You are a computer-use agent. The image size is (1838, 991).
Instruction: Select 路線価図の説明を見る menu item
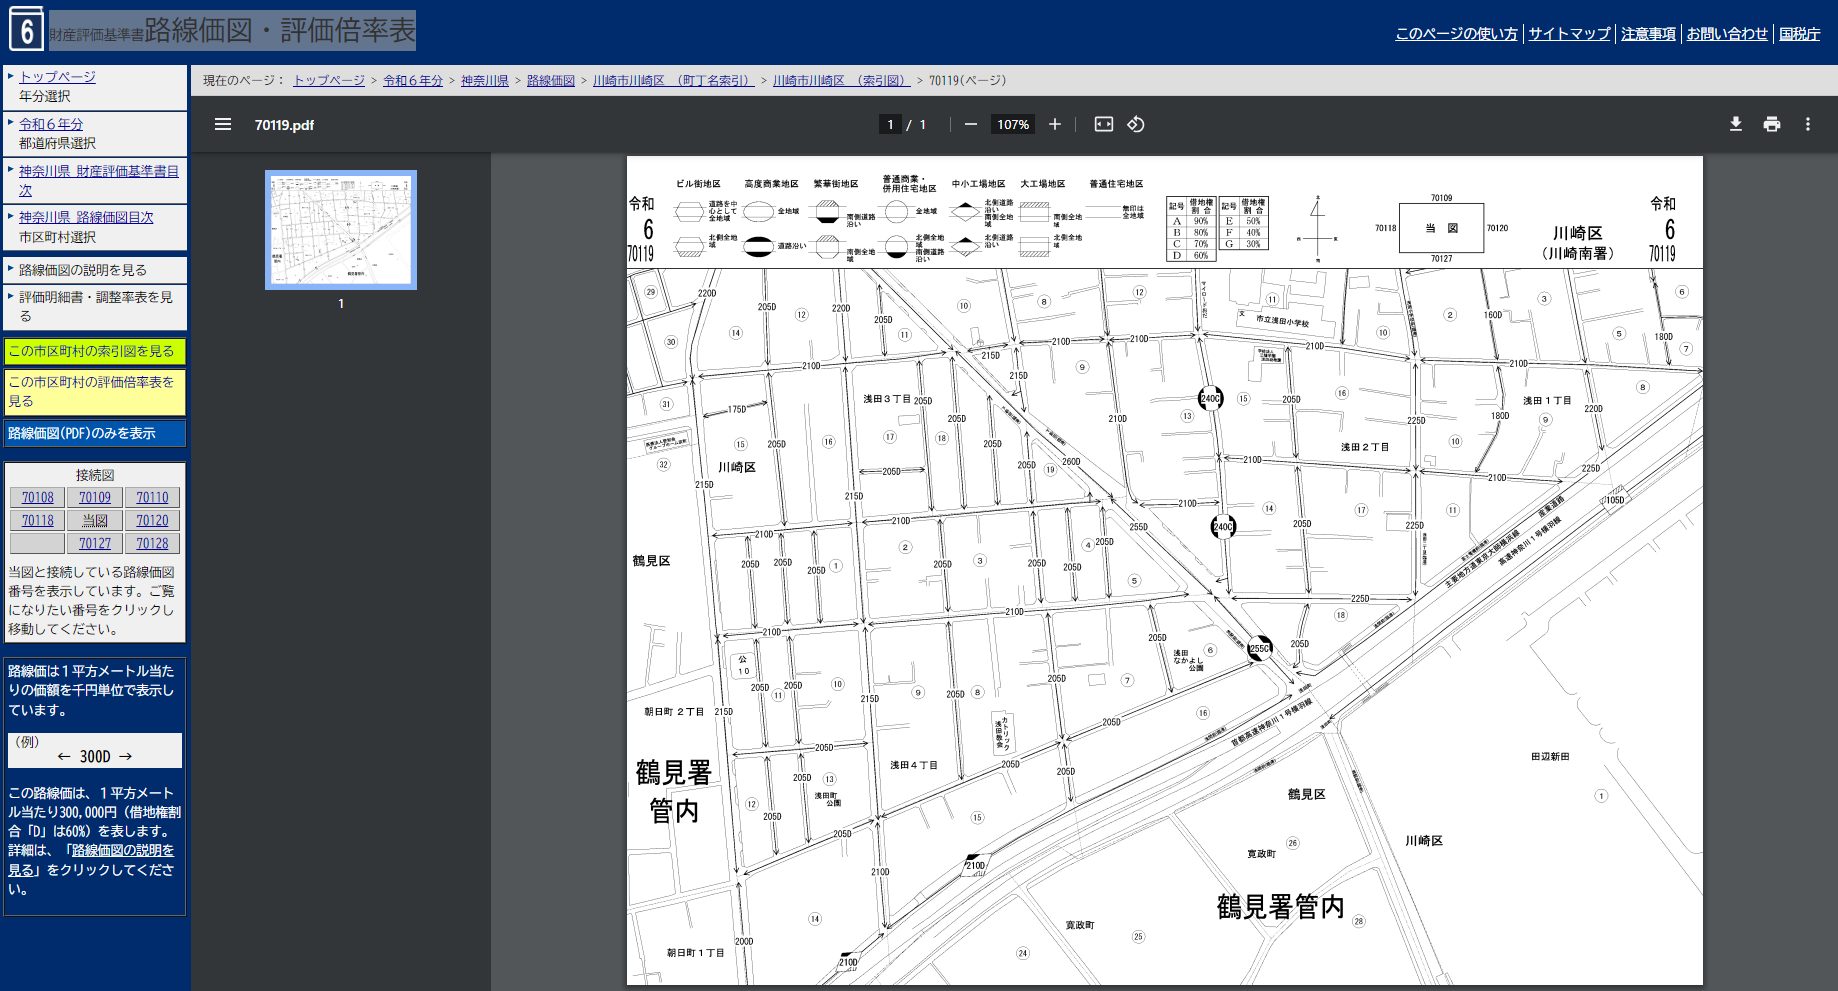[x=83, y=270]
